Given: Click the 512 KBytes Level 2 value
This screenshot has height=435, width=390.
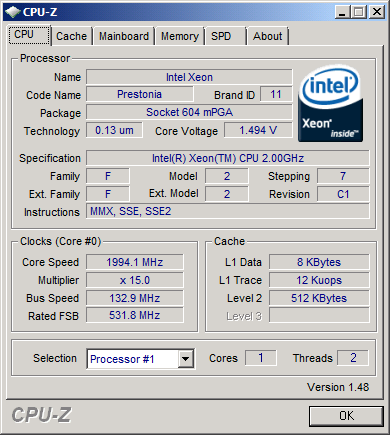Looking at the screenshot, I should coord(319,298).
